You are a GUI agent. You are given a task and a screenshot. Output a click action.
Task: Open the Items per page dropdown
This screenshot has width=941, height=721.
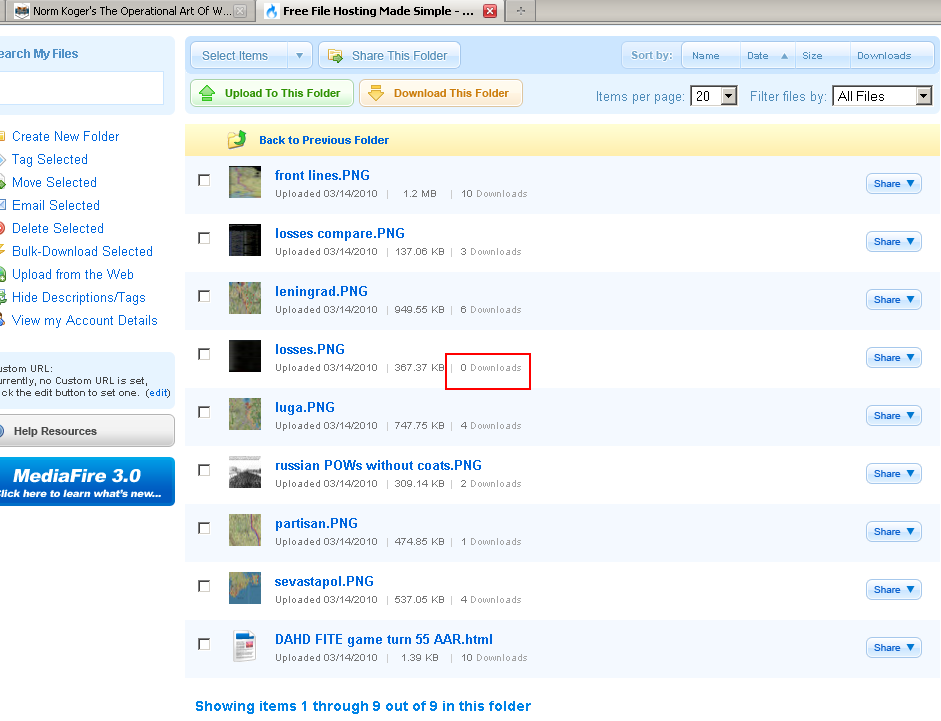(714, 96)
